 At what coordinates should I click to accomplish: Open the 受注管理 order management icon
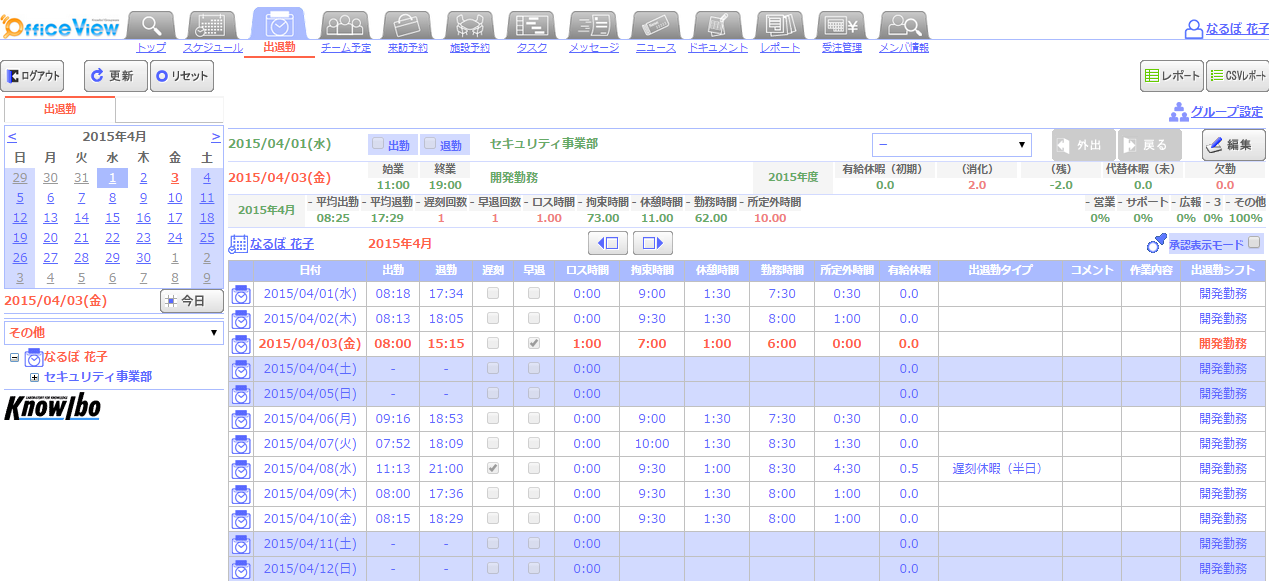click(842, 24)
